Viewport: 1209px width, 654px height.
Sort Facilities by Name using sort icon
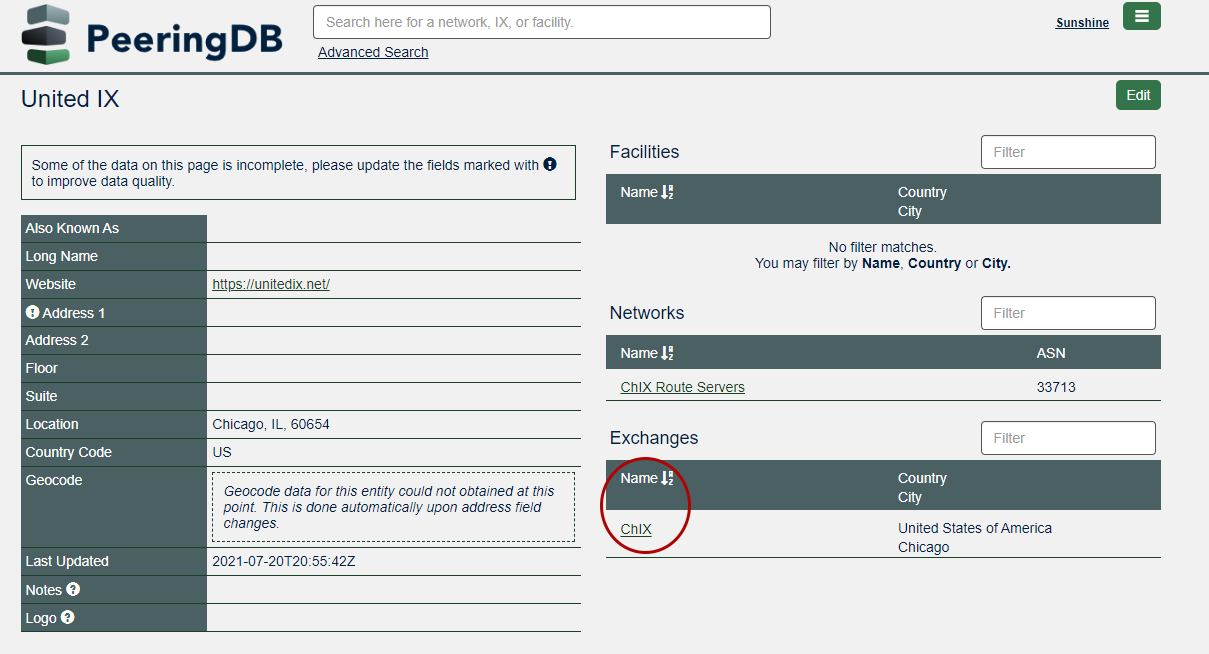[668, 193]
